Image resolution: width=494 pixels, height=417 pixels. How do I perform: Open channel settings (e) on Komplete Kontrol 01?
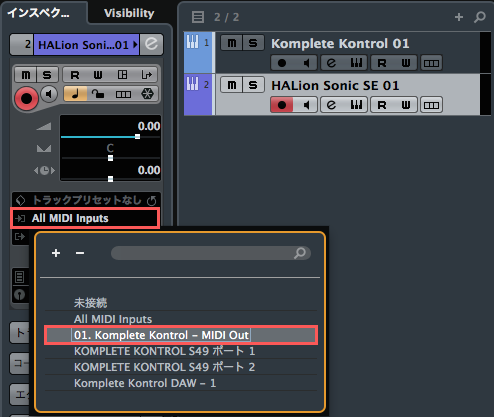(x=331, y=63)
